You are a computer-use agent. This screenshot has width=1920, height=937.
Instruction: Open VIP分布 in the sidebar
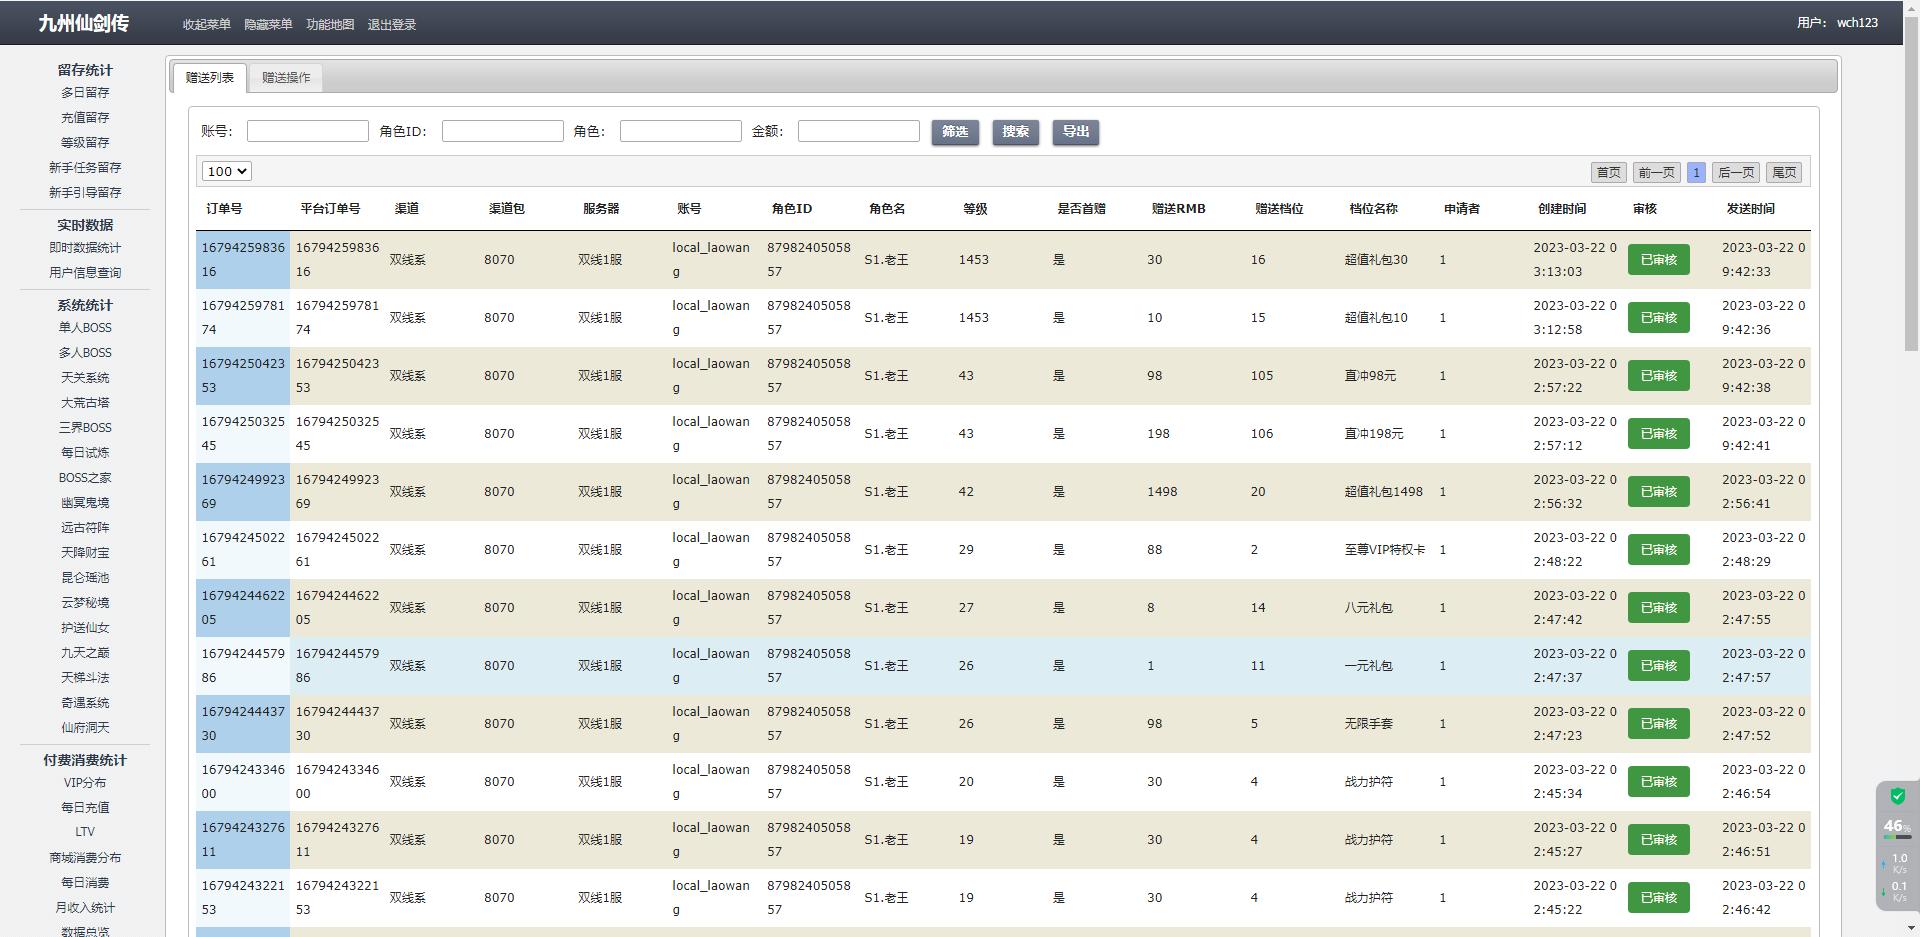click(85, 783)
